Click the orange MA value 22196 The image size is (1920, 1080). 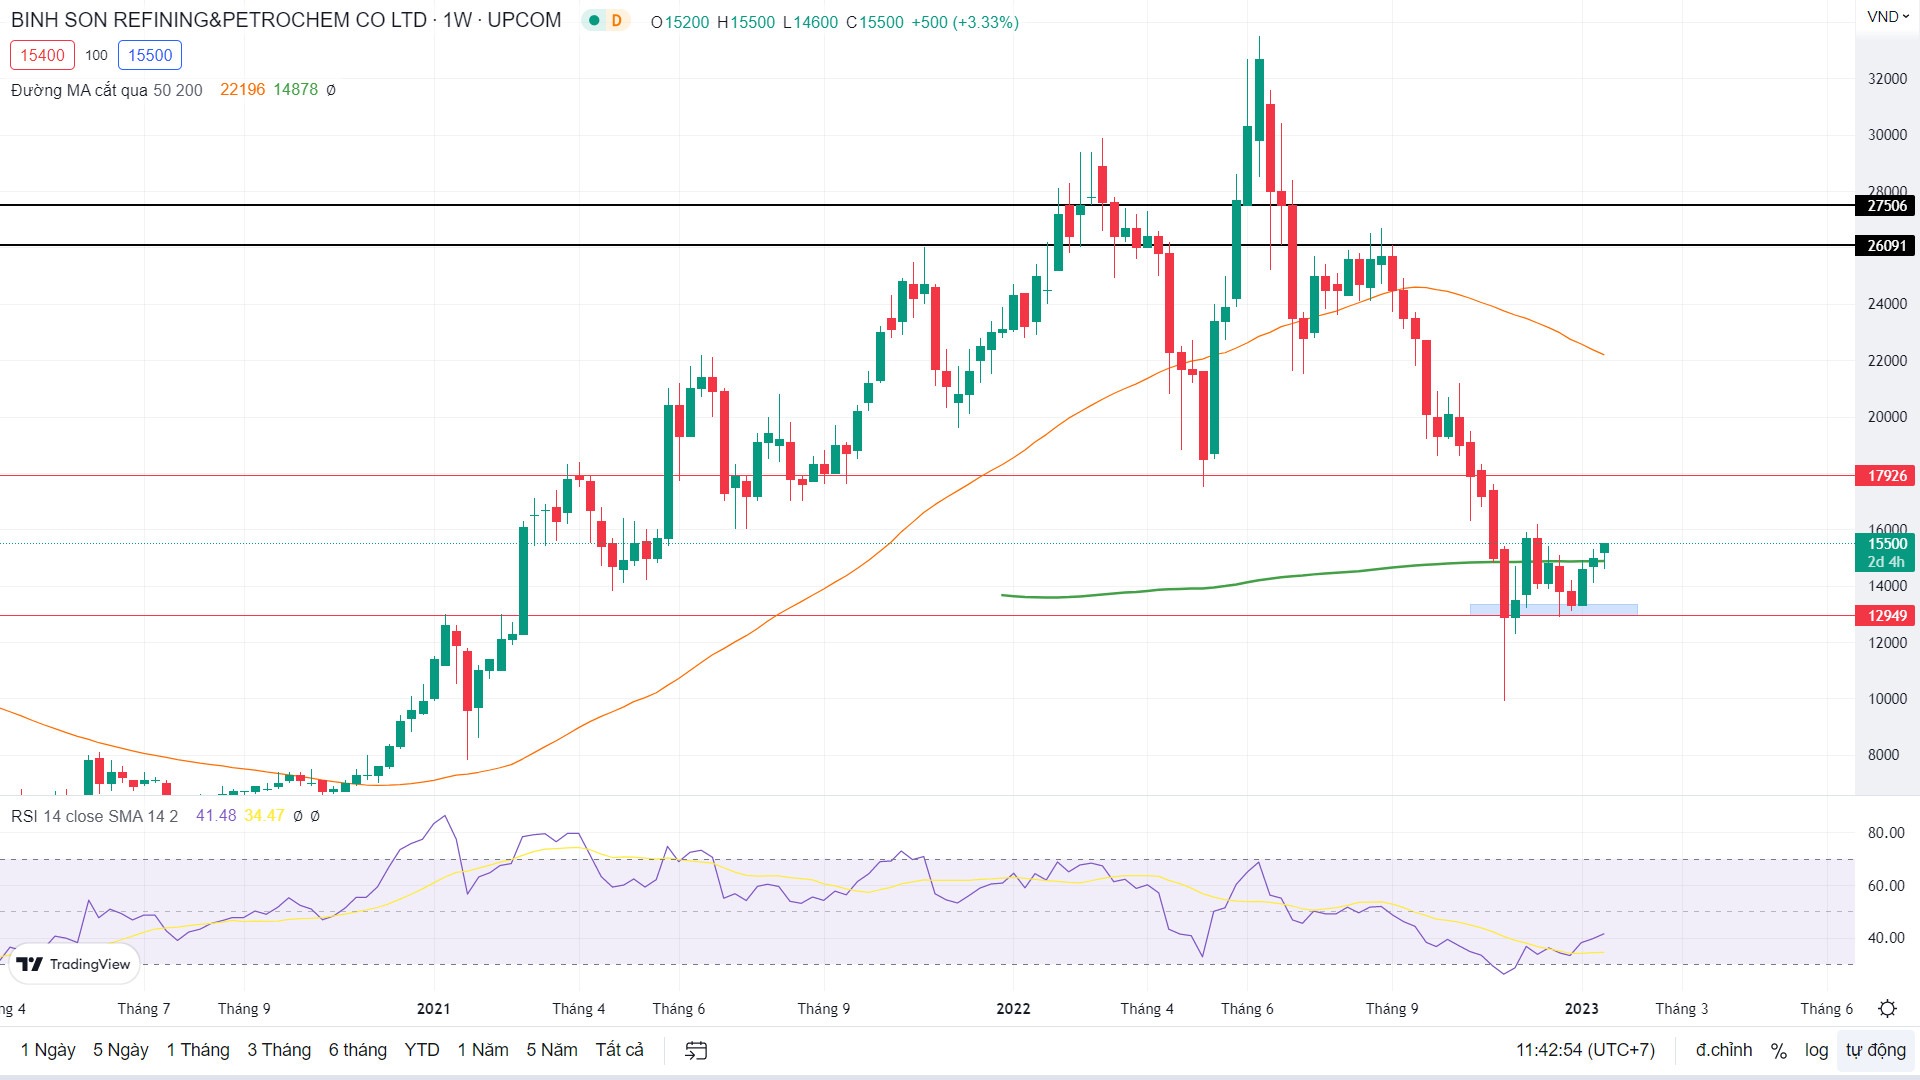point(243,89)
